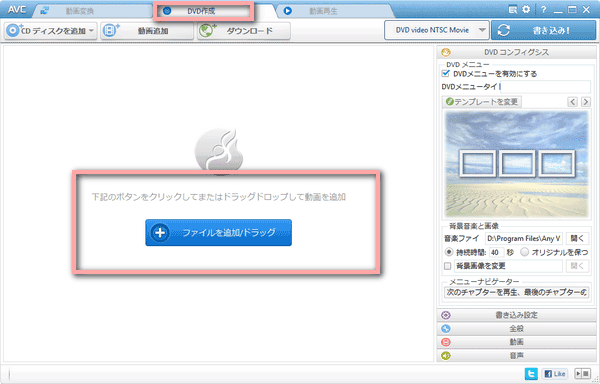Enable 背景画像を変更 checkbox
This screenshot has height=384, width=600.
[x=448, y=266]
